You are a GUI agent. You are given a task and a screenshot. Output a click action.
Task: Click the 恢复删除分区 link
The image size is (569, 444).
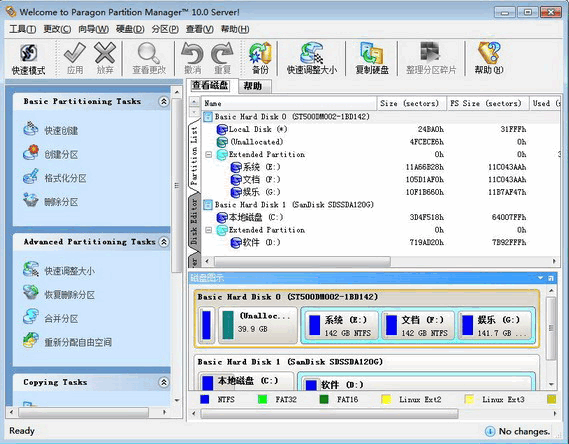69,295
